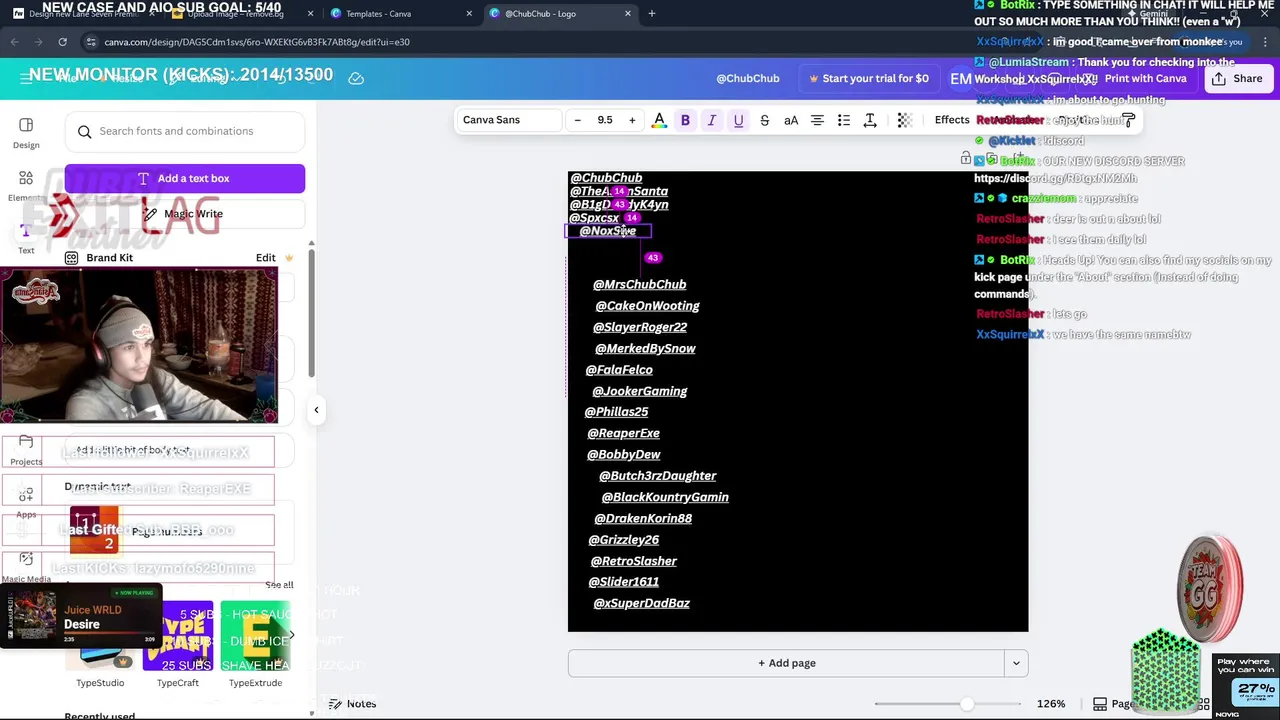Toggle strikethrough formatting
1280x720 pixels.
coord(765,120)
